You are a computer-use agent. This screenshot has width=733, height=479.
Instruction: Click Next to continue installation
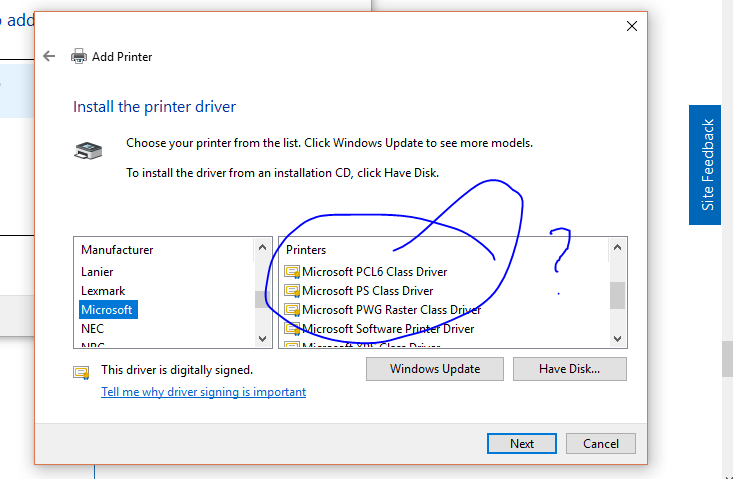click(522, 443)
